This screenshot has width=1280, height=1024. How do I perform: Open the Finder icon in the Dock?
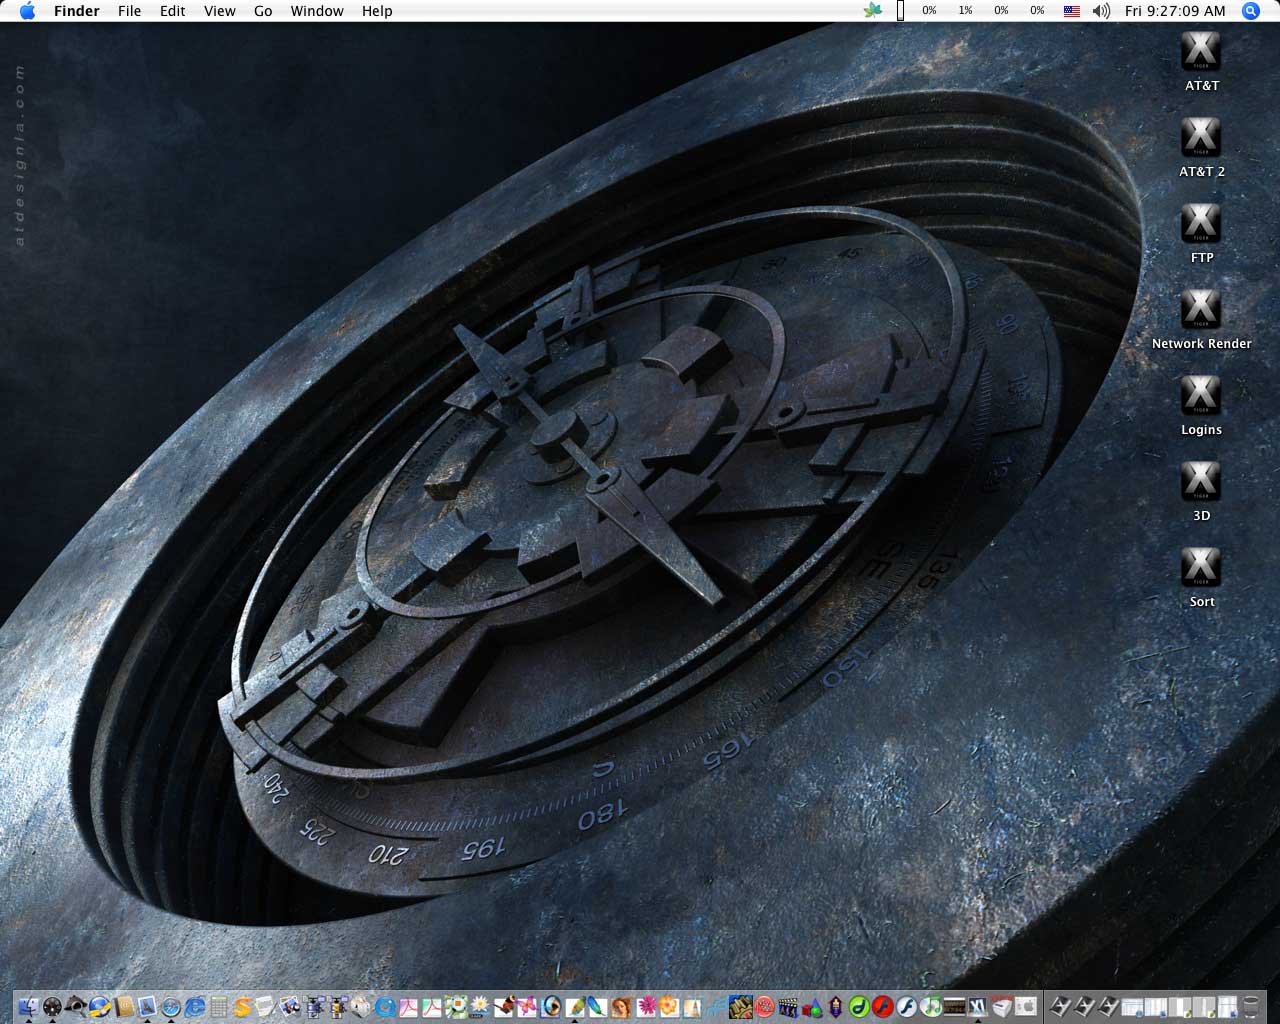28,1006
